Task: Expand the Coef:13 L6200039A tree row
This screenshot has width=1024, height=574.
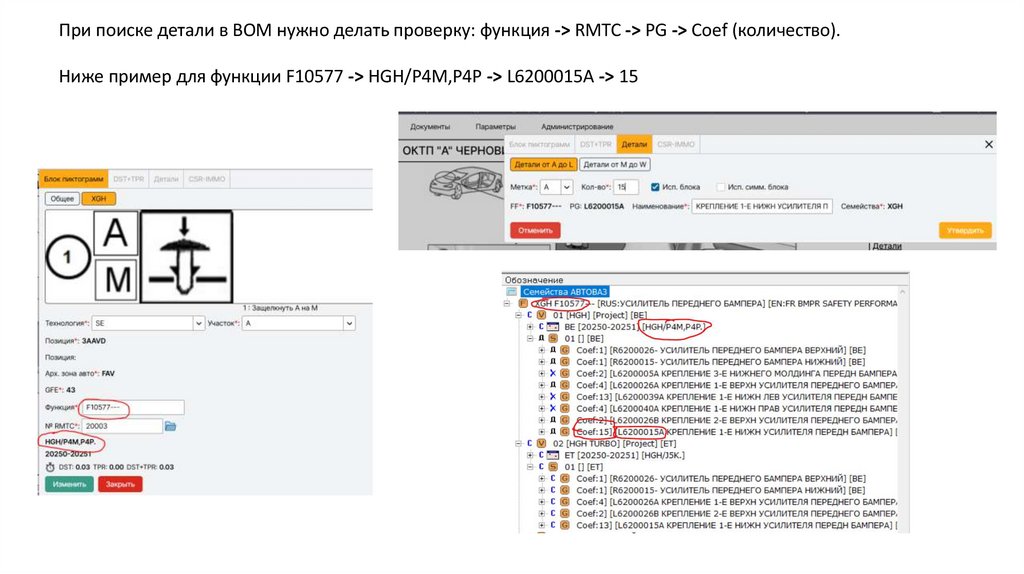Action: (x=541, y=396)
